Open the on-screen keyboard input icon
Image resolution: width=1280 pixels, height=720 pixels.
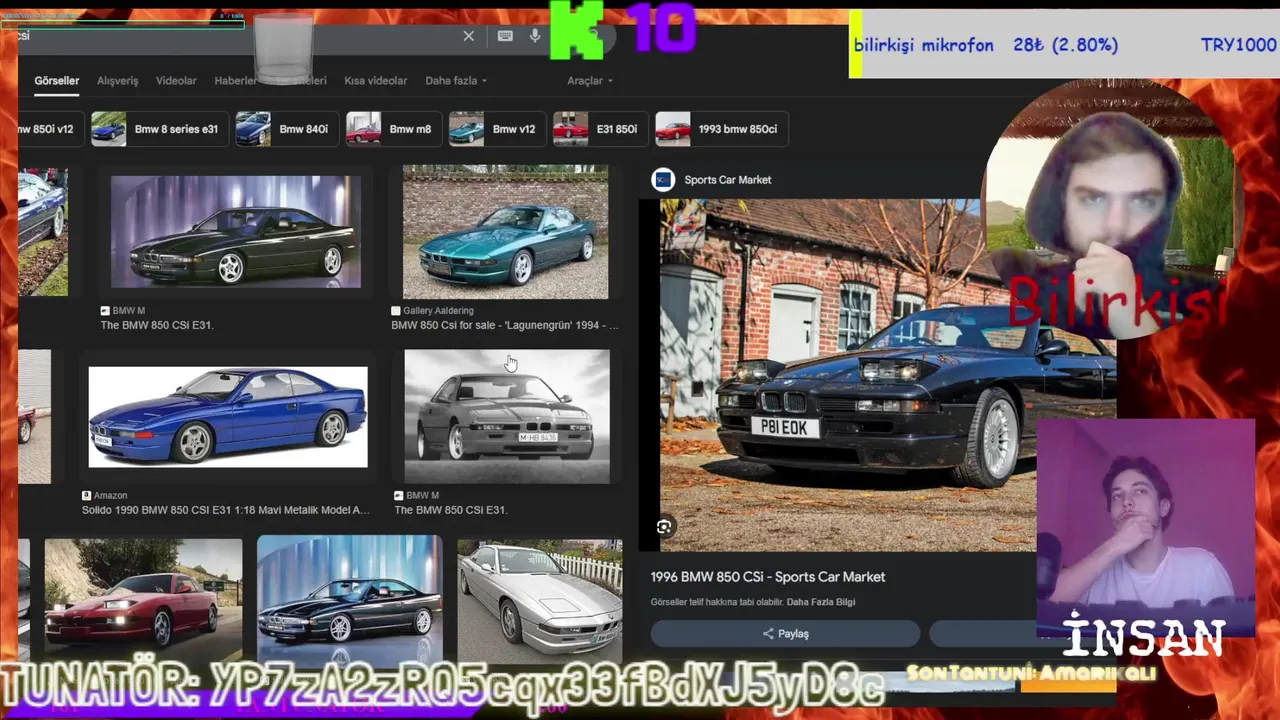pyautogui.click(x=505, y=36)
